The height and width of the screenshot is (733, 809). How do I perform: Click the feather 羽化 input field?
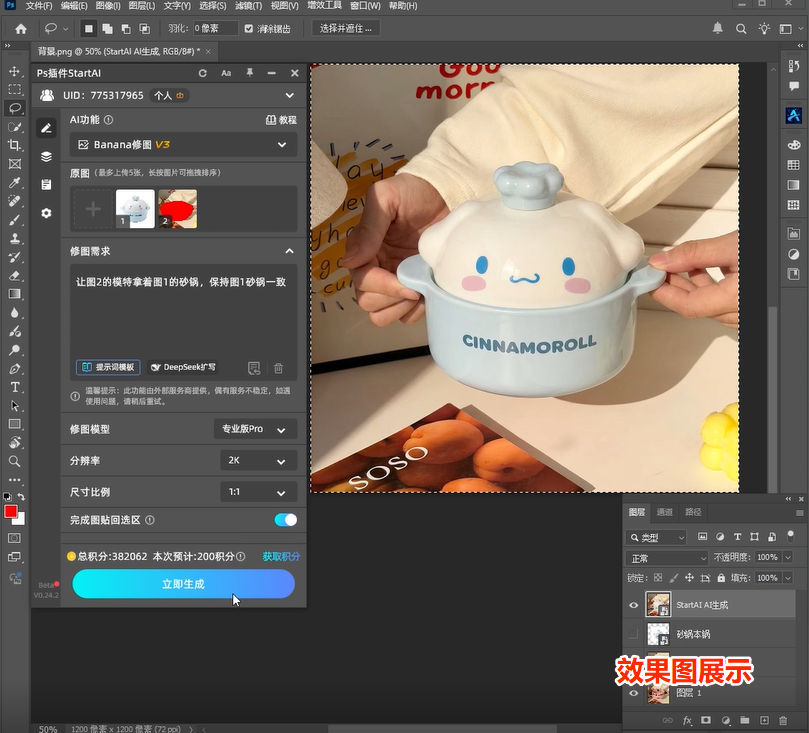[x=216, y=28]
